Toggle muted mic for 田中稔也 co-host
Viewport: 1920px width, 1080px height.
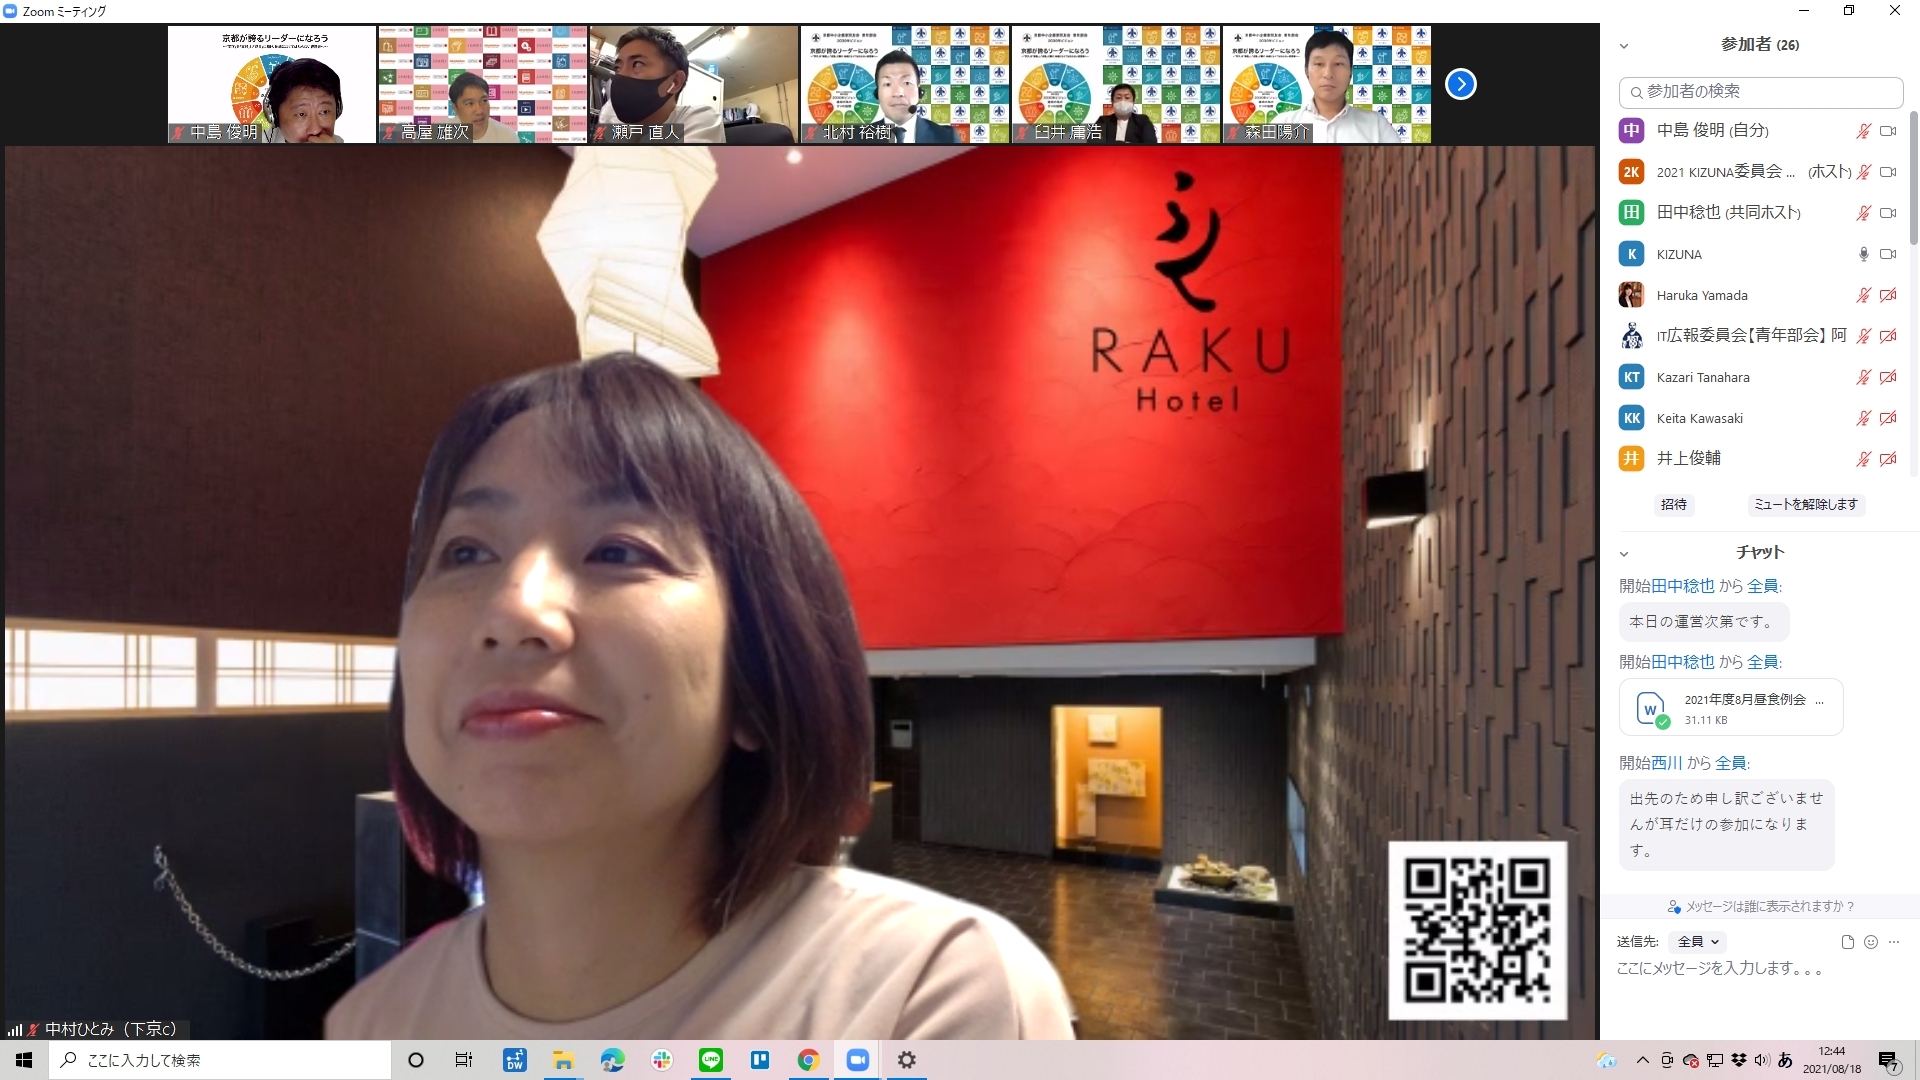(1864, 213)
